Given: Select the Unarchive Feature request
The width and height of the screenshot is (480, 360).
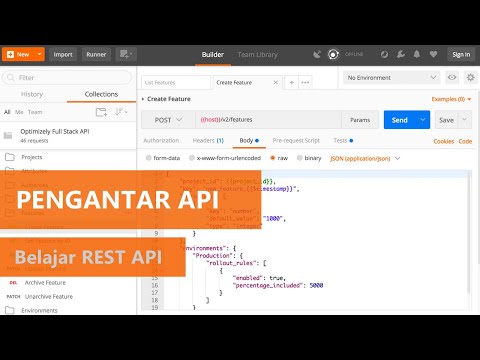Looking at the screenshot, I should [49, 297].
